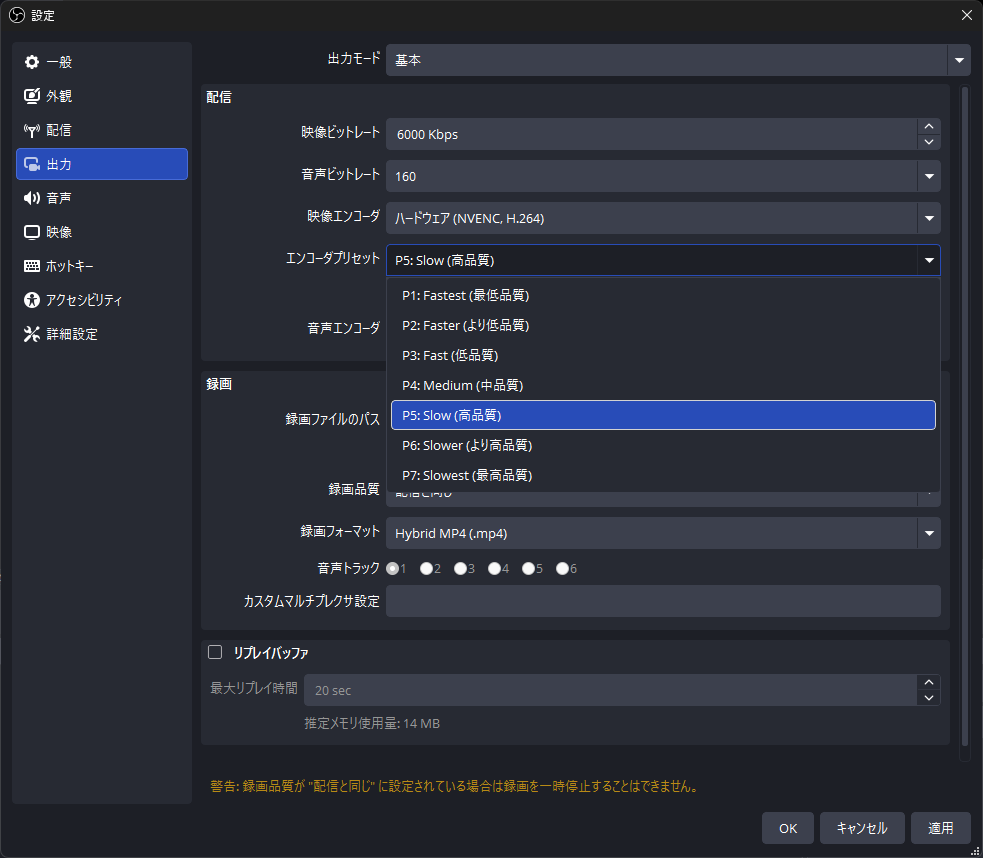
Task: Open the 一般 settings gear icon
Action: [31, 62]
